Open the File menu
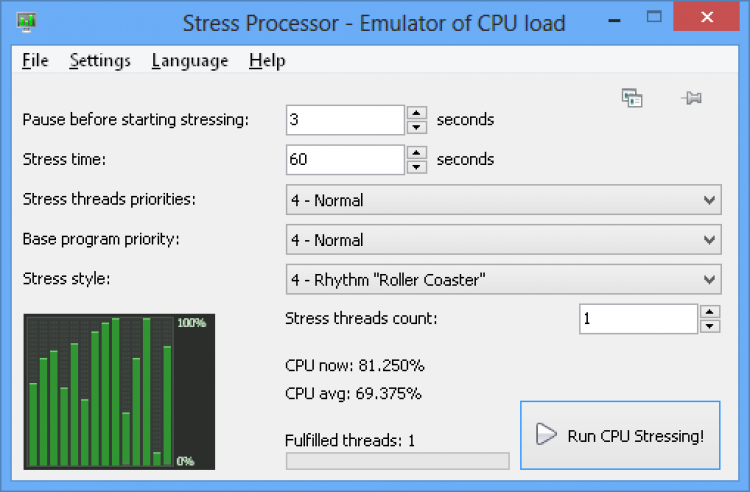Image resolution: width=750 pixels, height=492 pixels. click(x=35, y=61)
